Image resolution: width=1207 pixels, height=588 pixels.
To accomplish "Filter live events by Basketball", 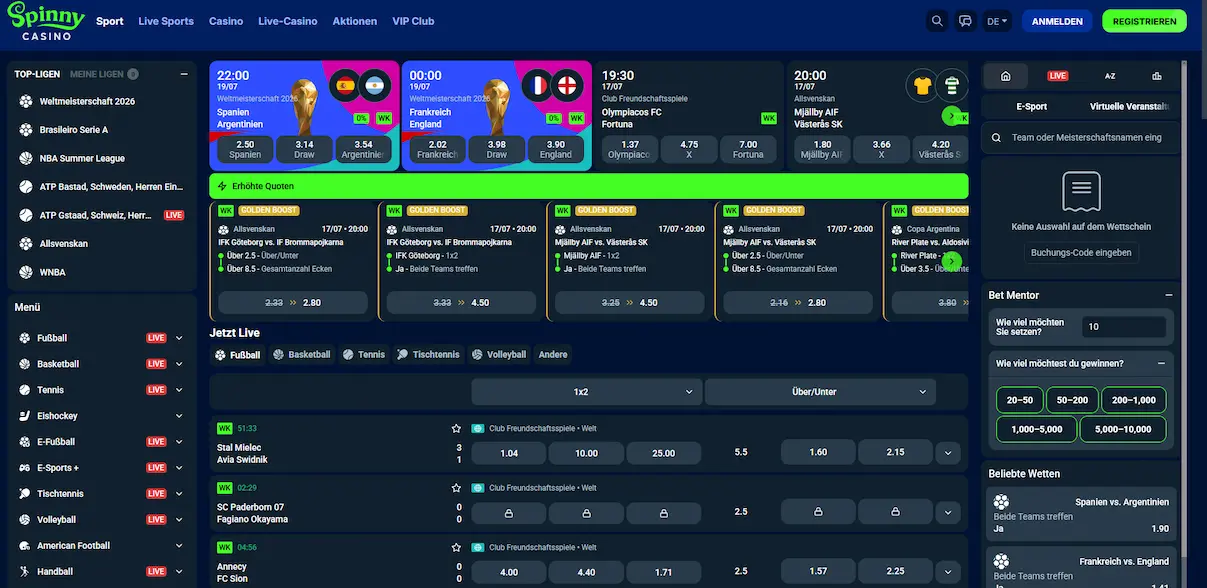I will [x=301, y=354].
